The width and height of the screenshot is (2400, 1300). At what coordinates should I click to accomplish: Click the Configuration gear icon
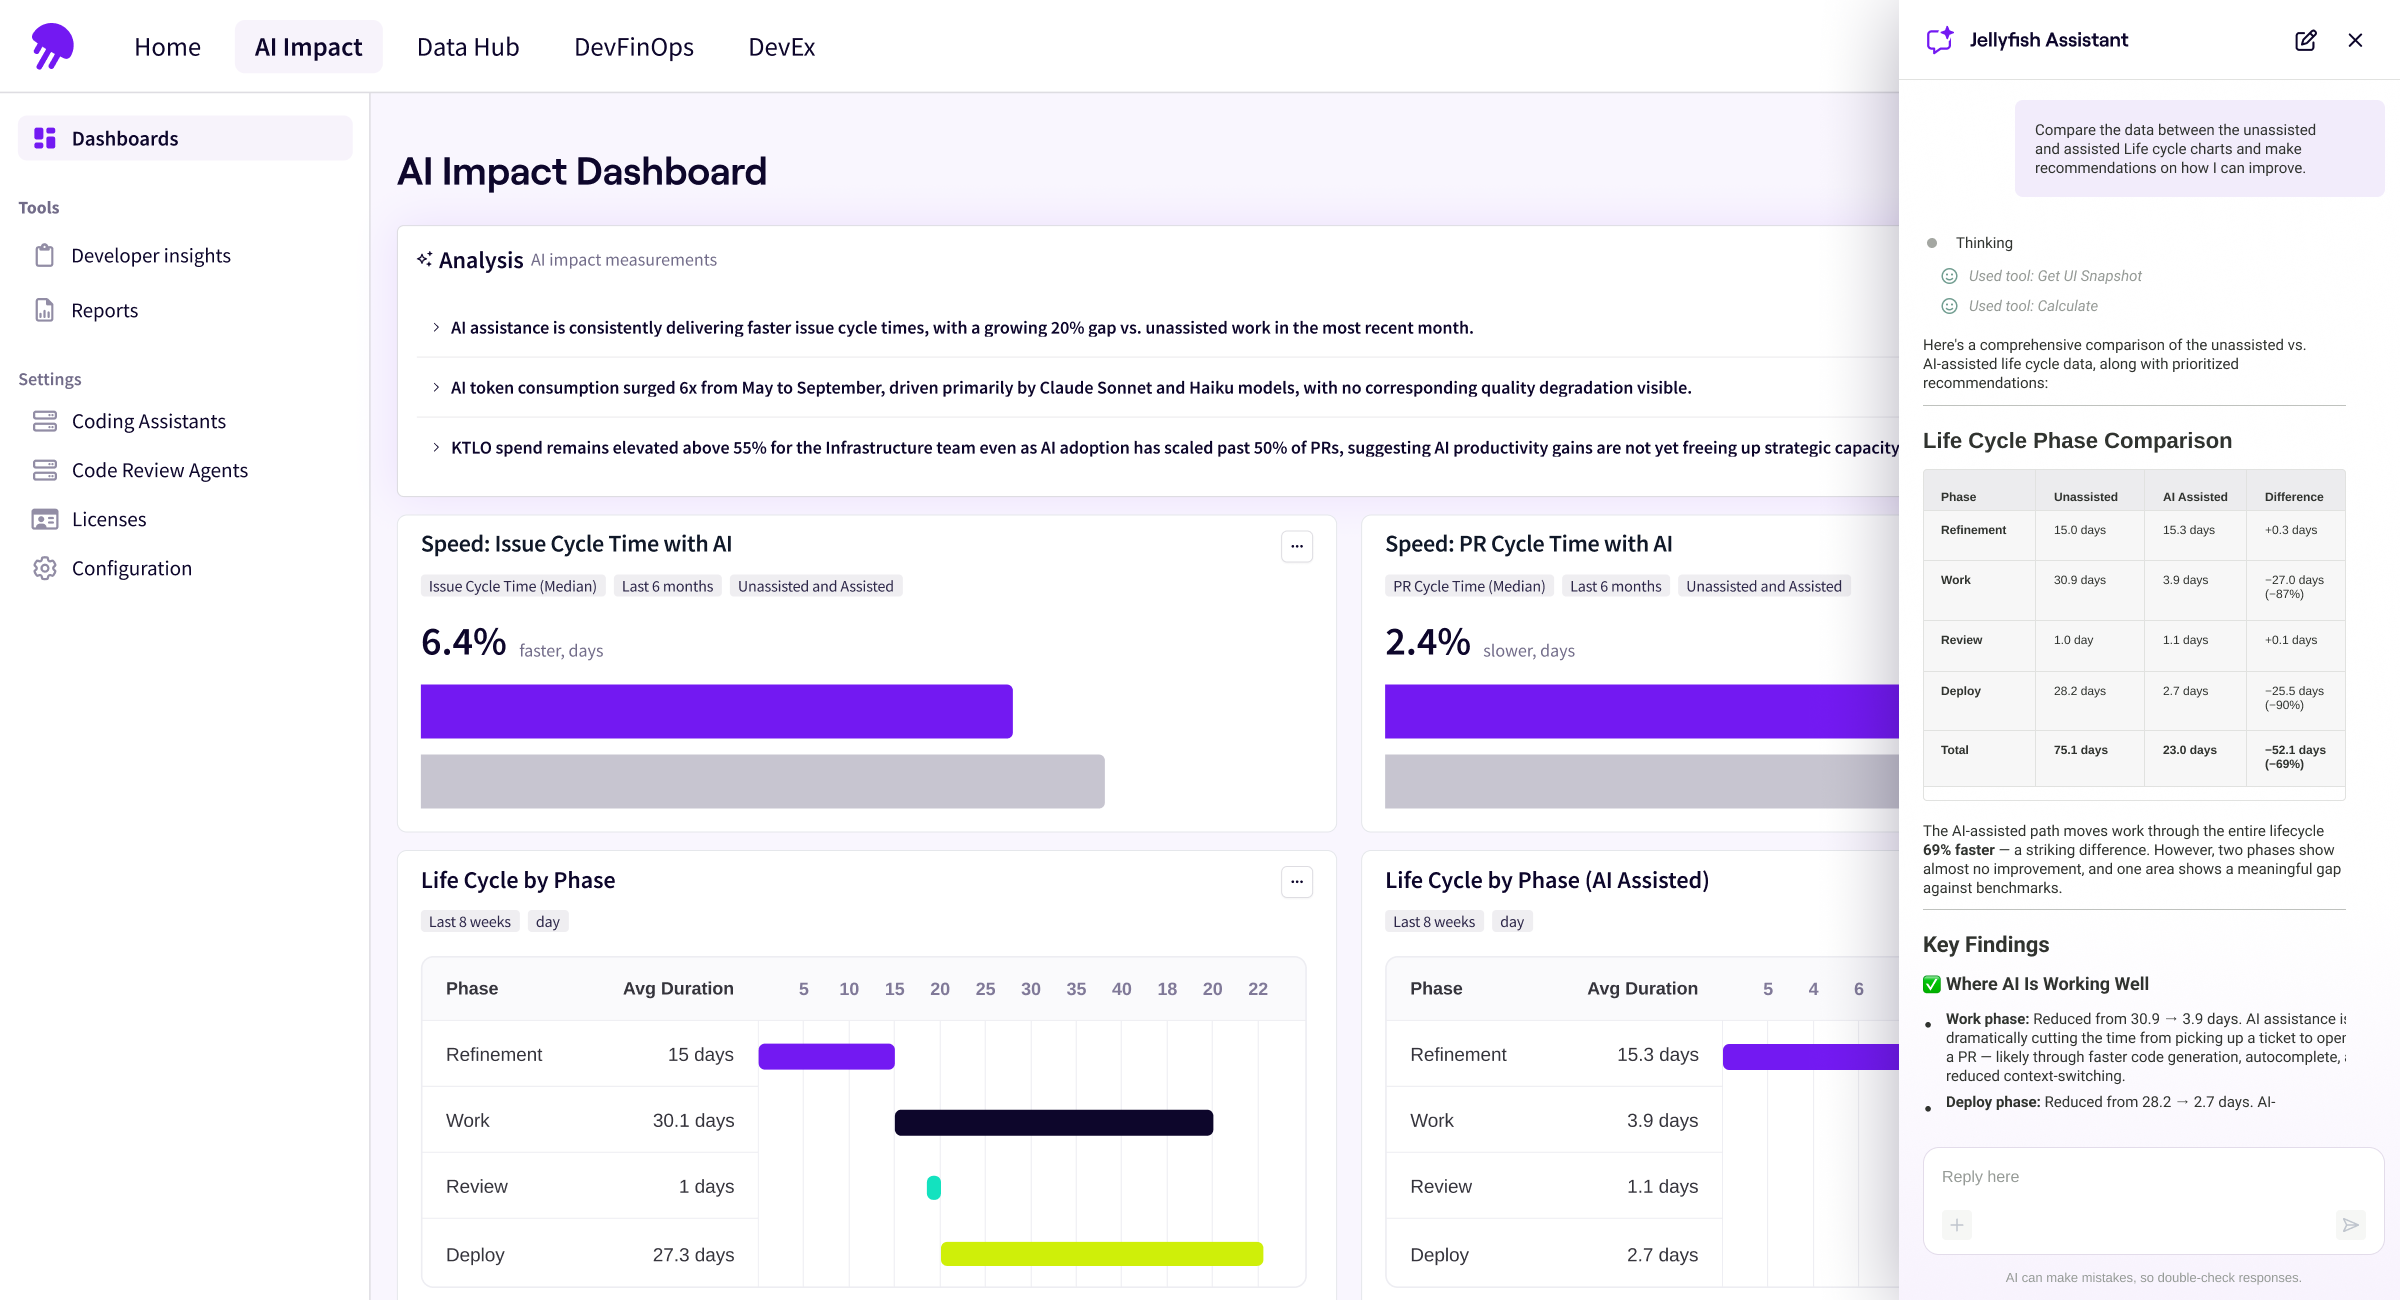click(x=45, y=568)
